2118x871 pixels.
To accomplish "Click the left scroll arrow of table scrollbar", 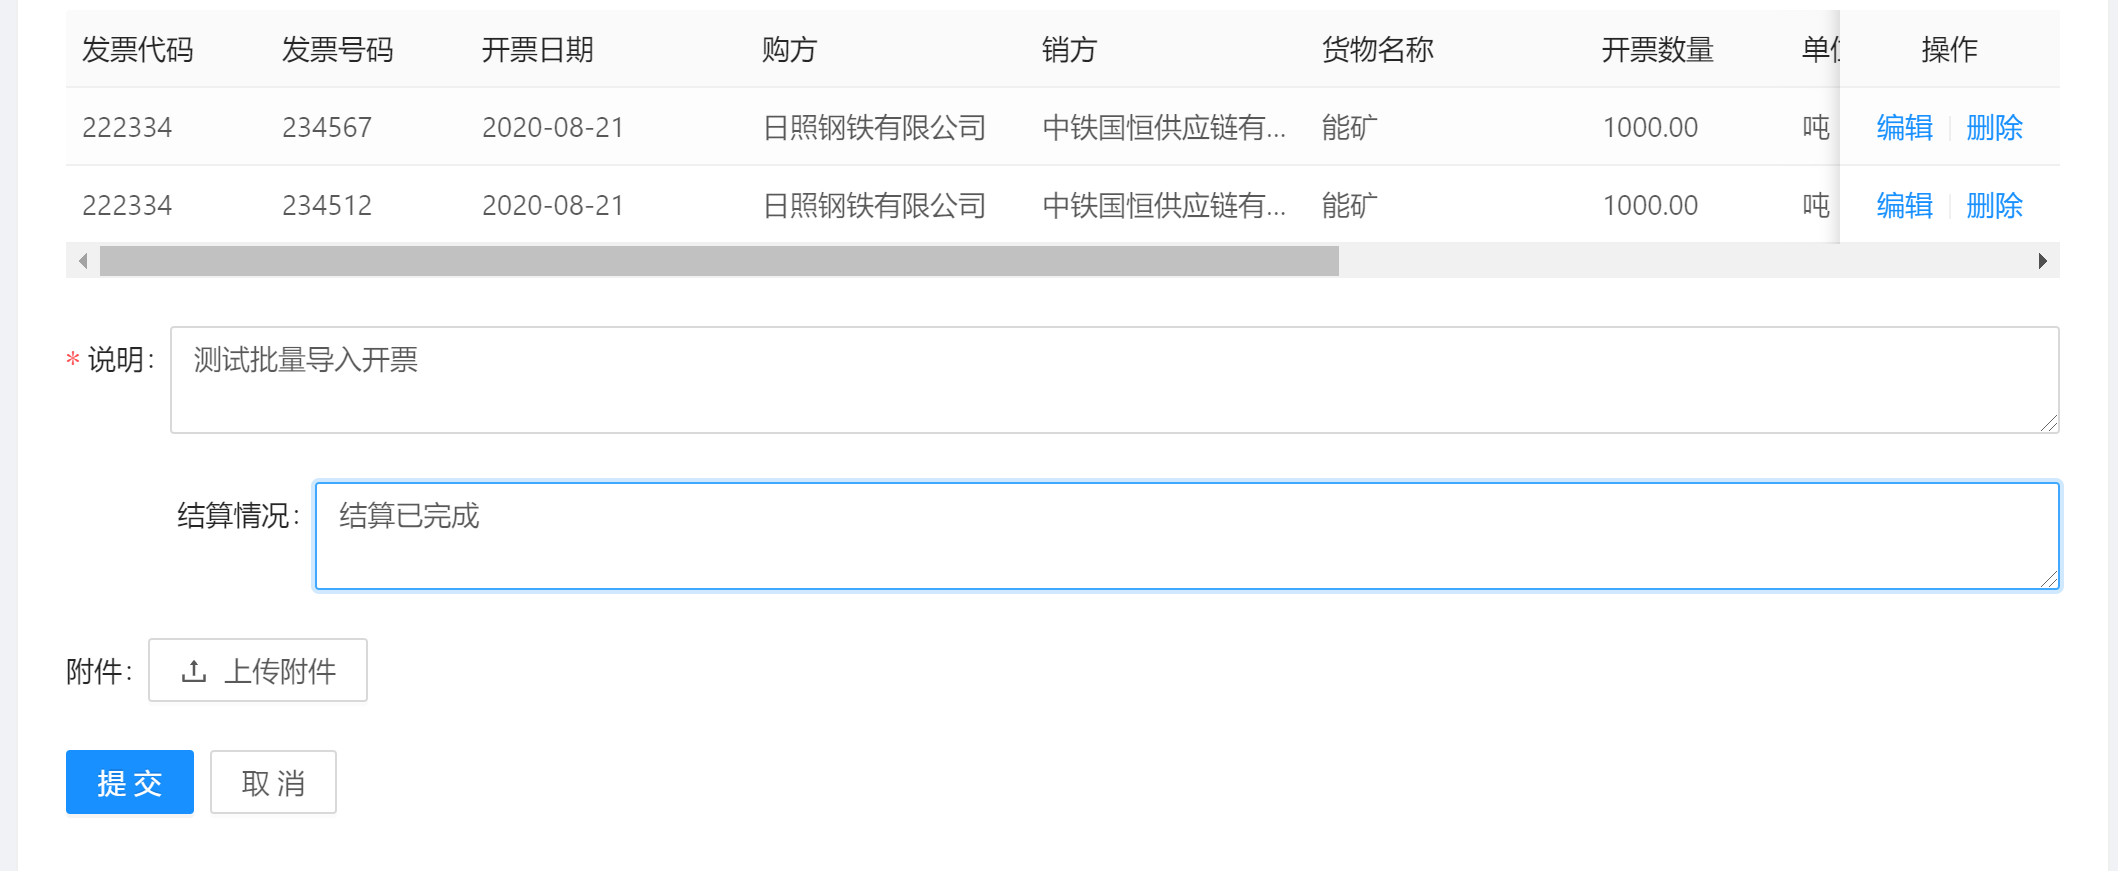I will (83, 261).
